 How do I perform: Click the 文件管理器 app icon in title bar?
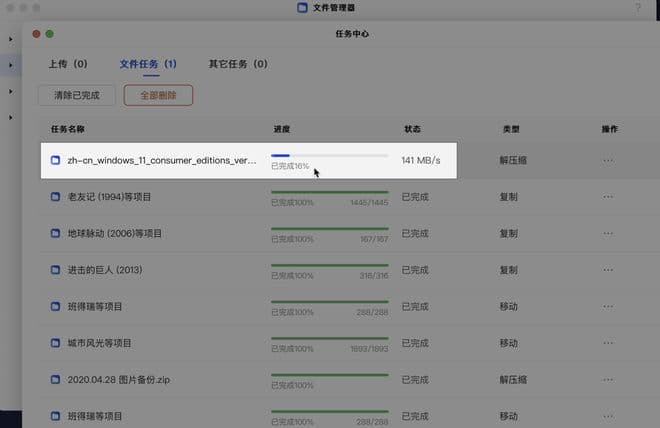point(302,9)
